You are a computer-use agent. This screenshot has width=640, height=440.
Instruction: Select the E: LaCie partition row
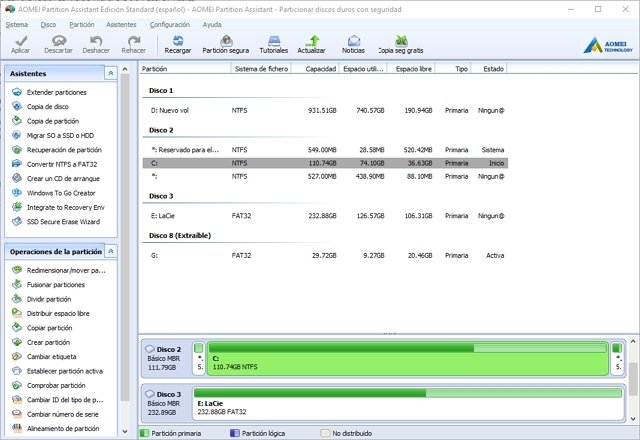(x=325, y=216)
